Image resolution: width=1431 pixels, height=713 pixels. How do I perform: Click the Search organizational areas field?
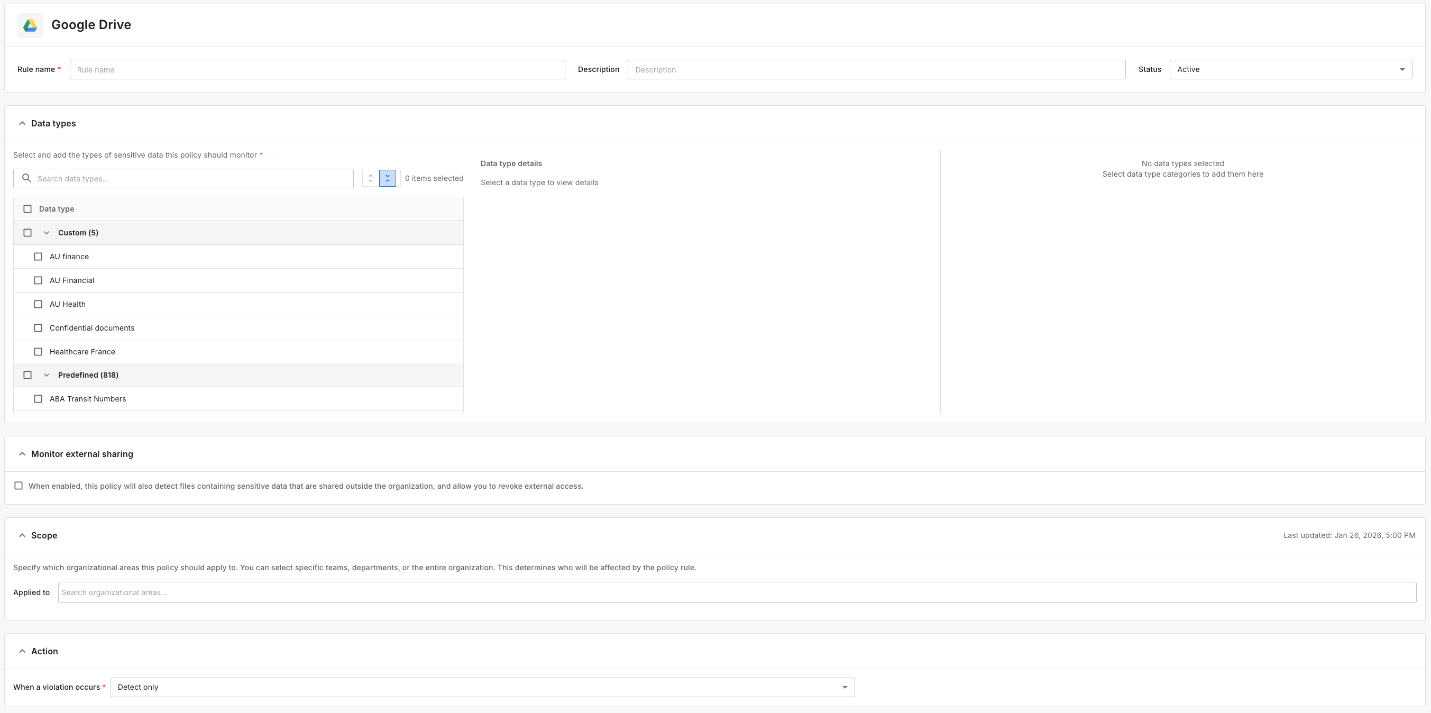[736, 593]
